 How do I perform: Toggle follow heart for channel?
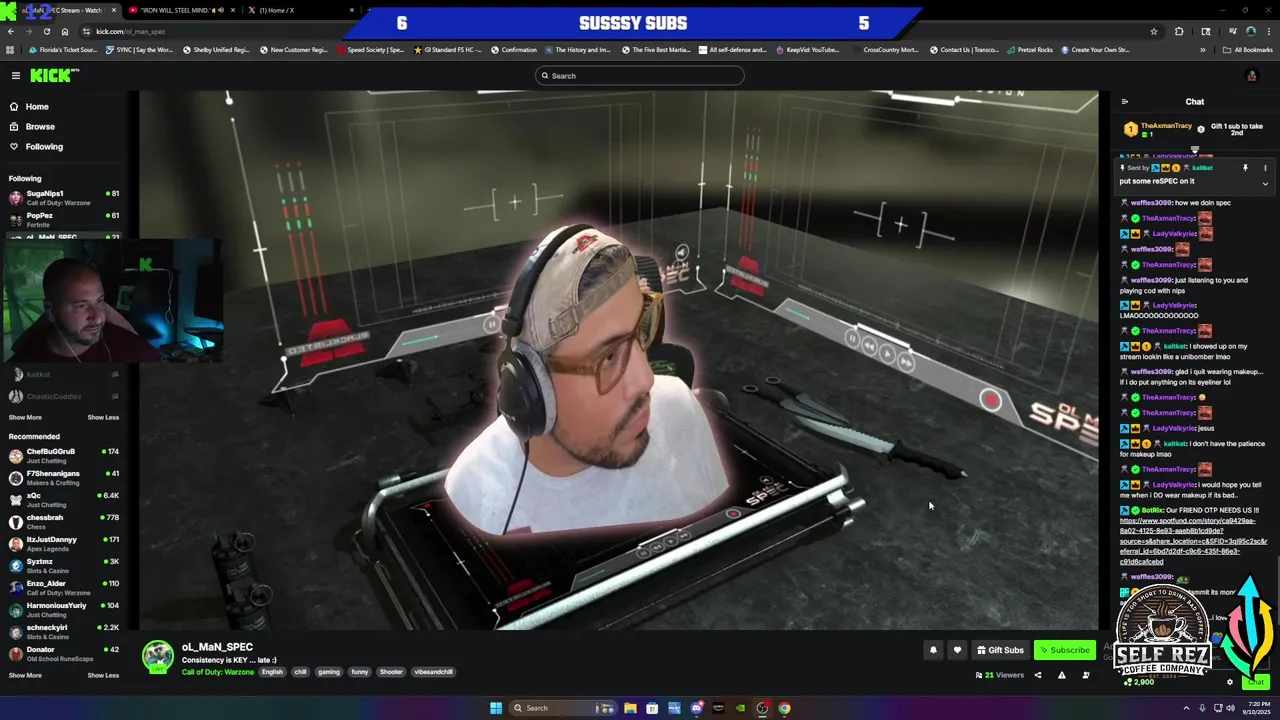coord(957,650)
